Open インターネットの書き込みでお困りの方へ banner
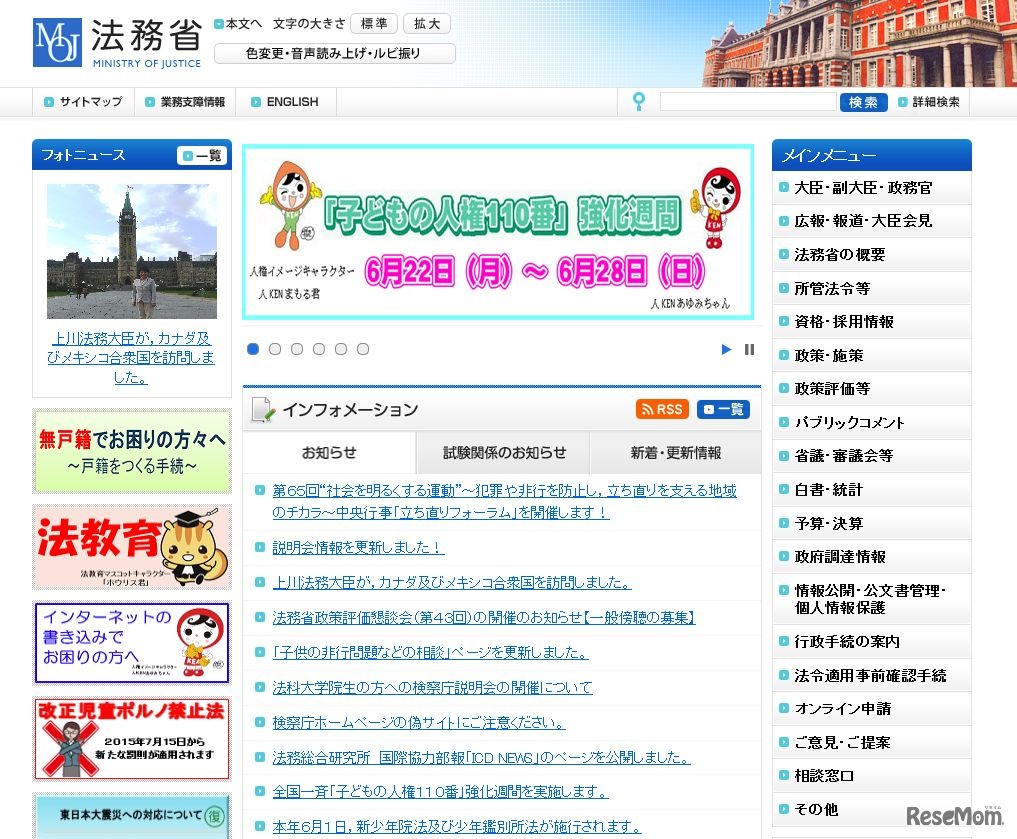 pyautogui.click(x=131, y=643)
